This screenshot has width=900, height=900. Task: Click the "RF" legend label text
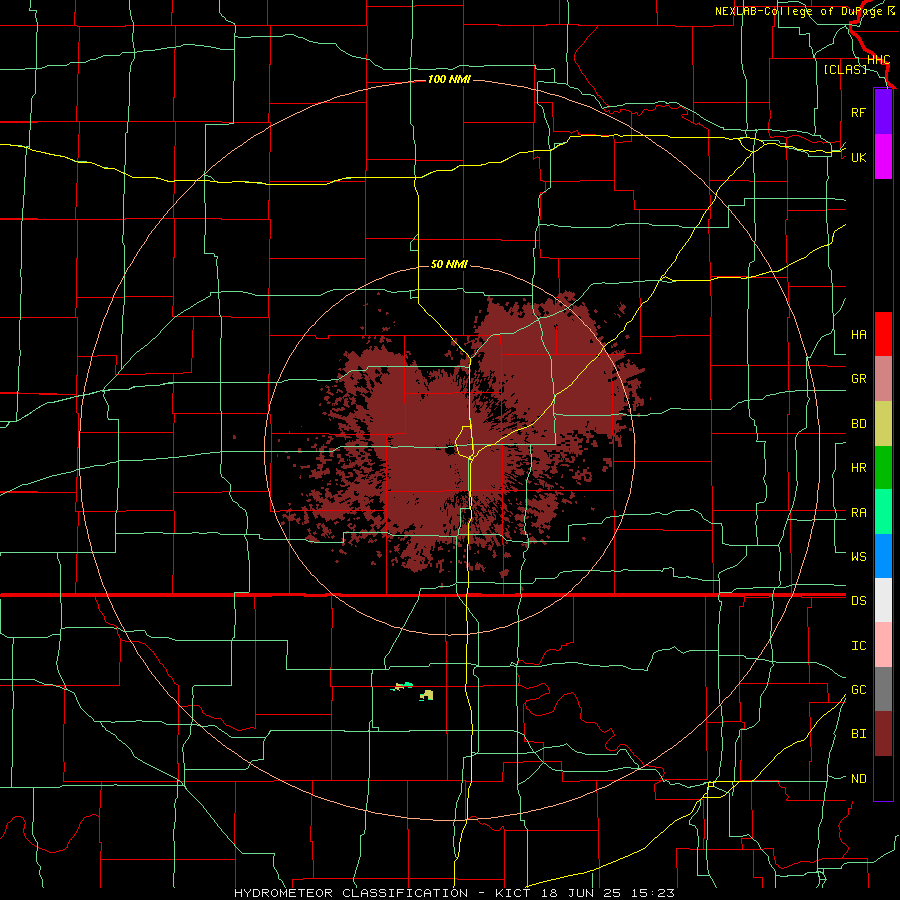tap(858, 112)
